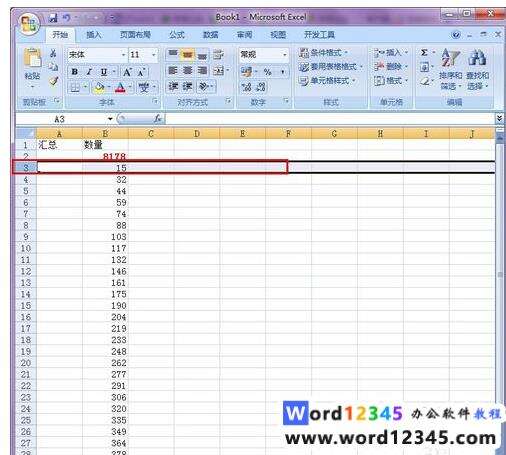Toggle Align Text Right
The image size is (506, 455).
pos(202,70)
